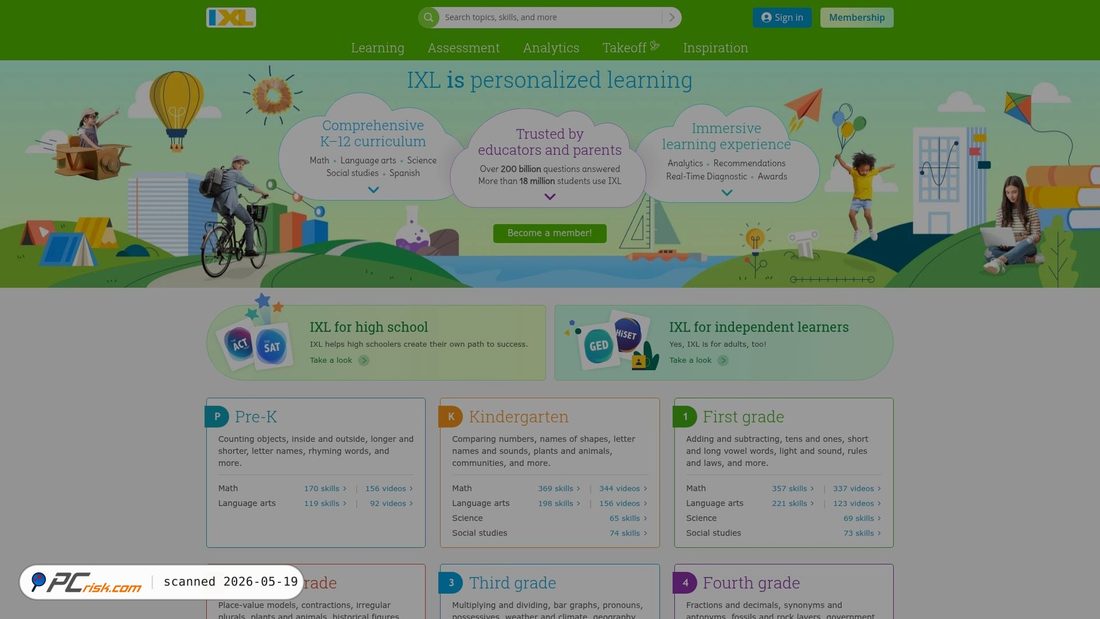
Task: Open First grade Social studies 73 skills
Action: (x=861, y=533)
